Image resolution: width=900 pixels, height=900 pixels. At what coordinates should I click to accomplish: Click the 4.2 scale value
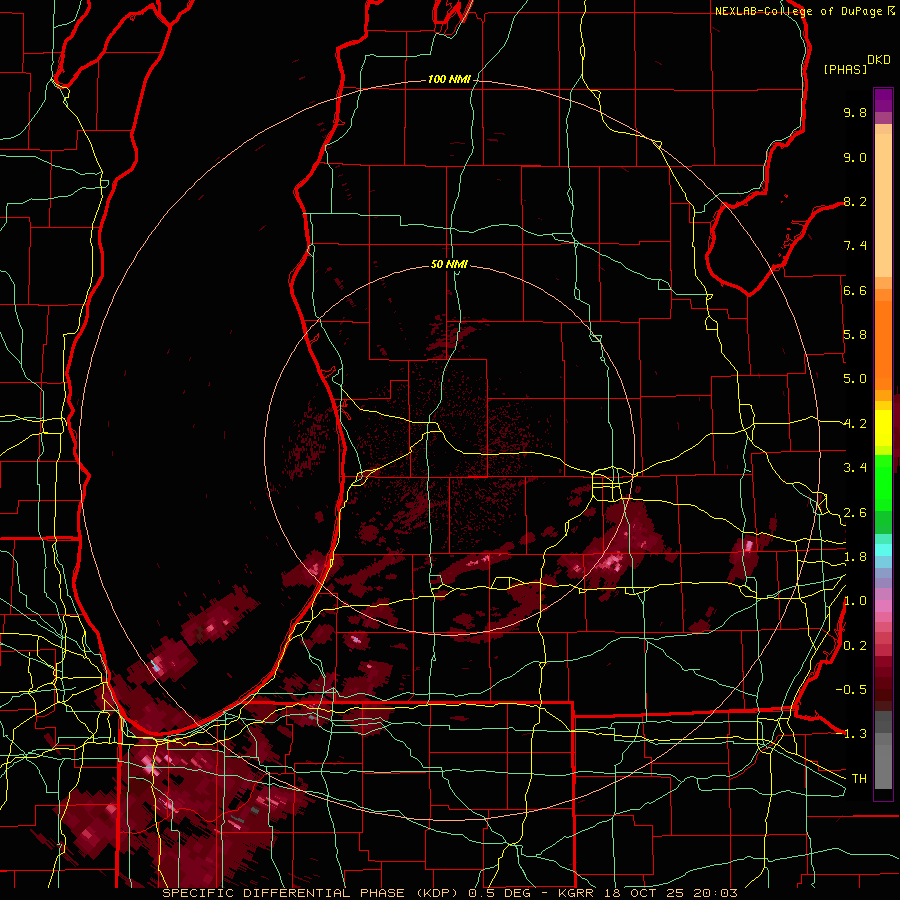[855, 424]
